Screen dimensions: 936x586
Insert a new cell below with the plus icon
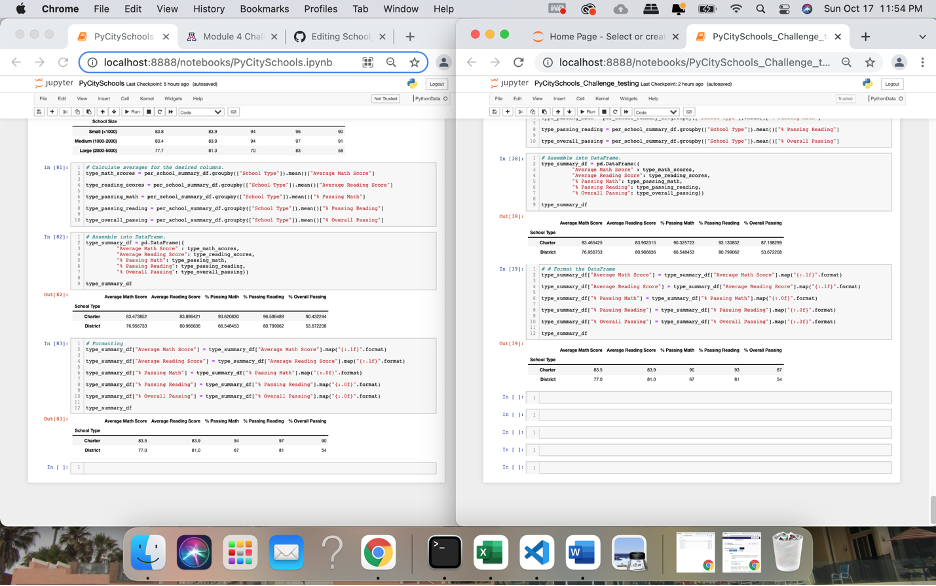pos(52,112)
